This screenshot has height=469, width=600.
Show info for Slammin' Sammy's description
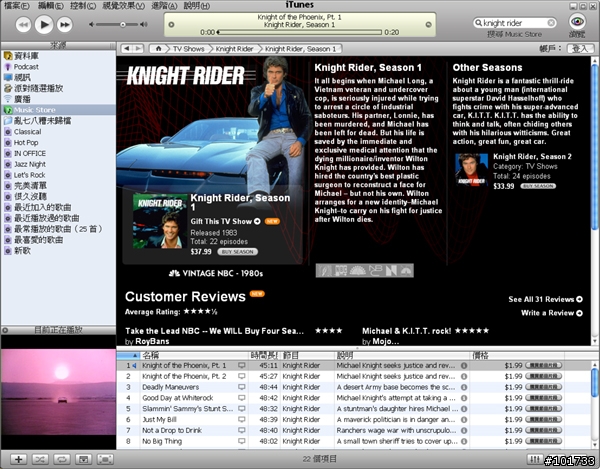[464, 409]
